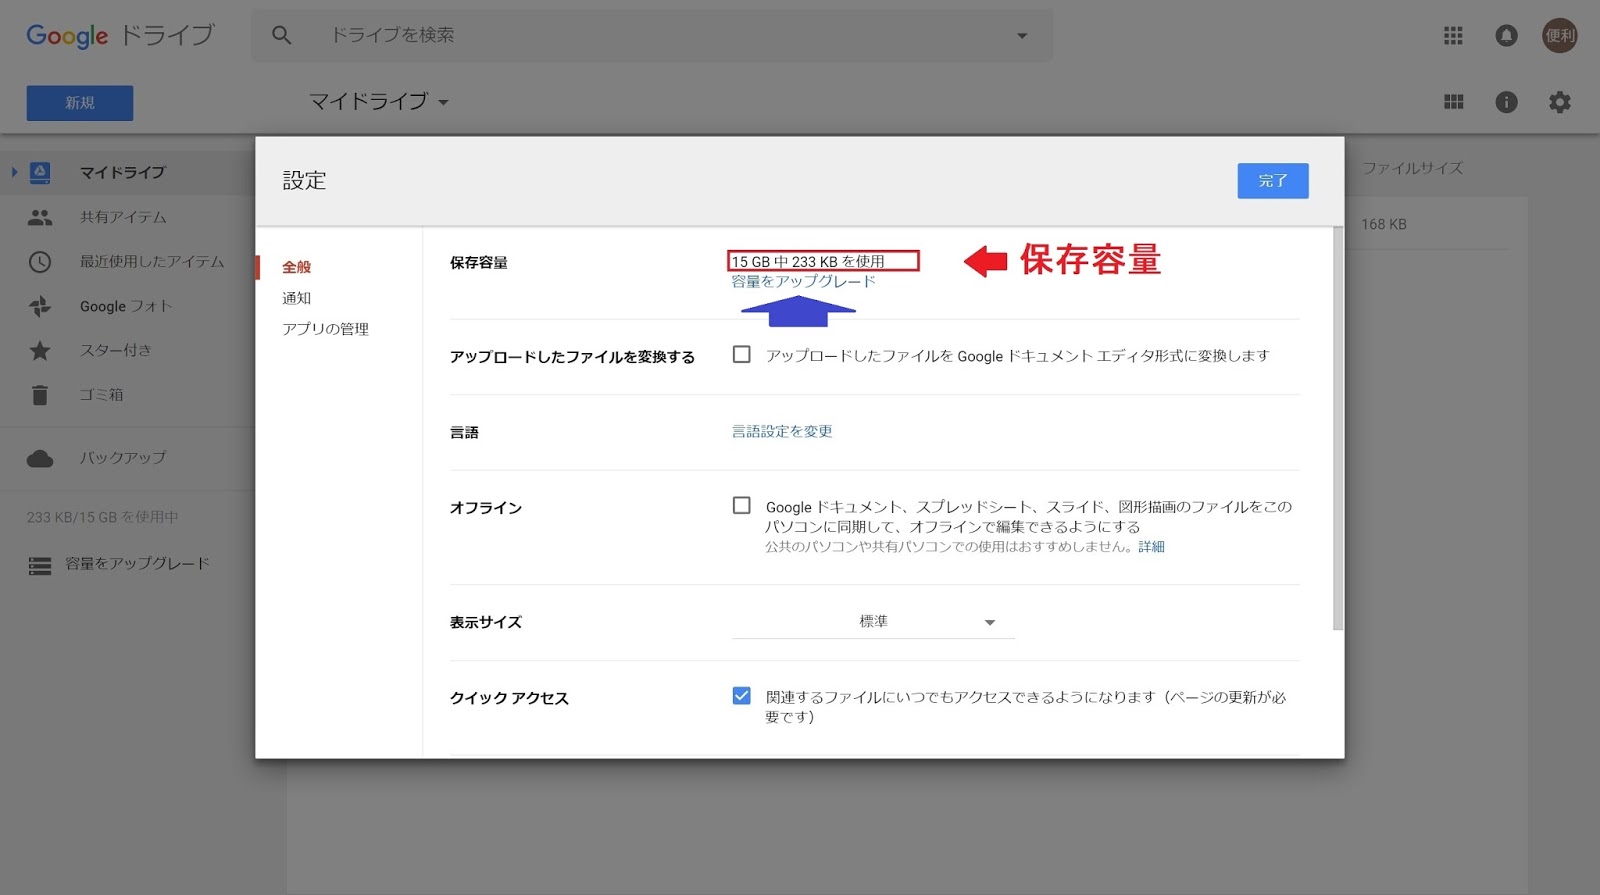Enable converting uploaded files checkbox
The width and height of the screenshot is (1600, 895).
[x=741, y=354]
